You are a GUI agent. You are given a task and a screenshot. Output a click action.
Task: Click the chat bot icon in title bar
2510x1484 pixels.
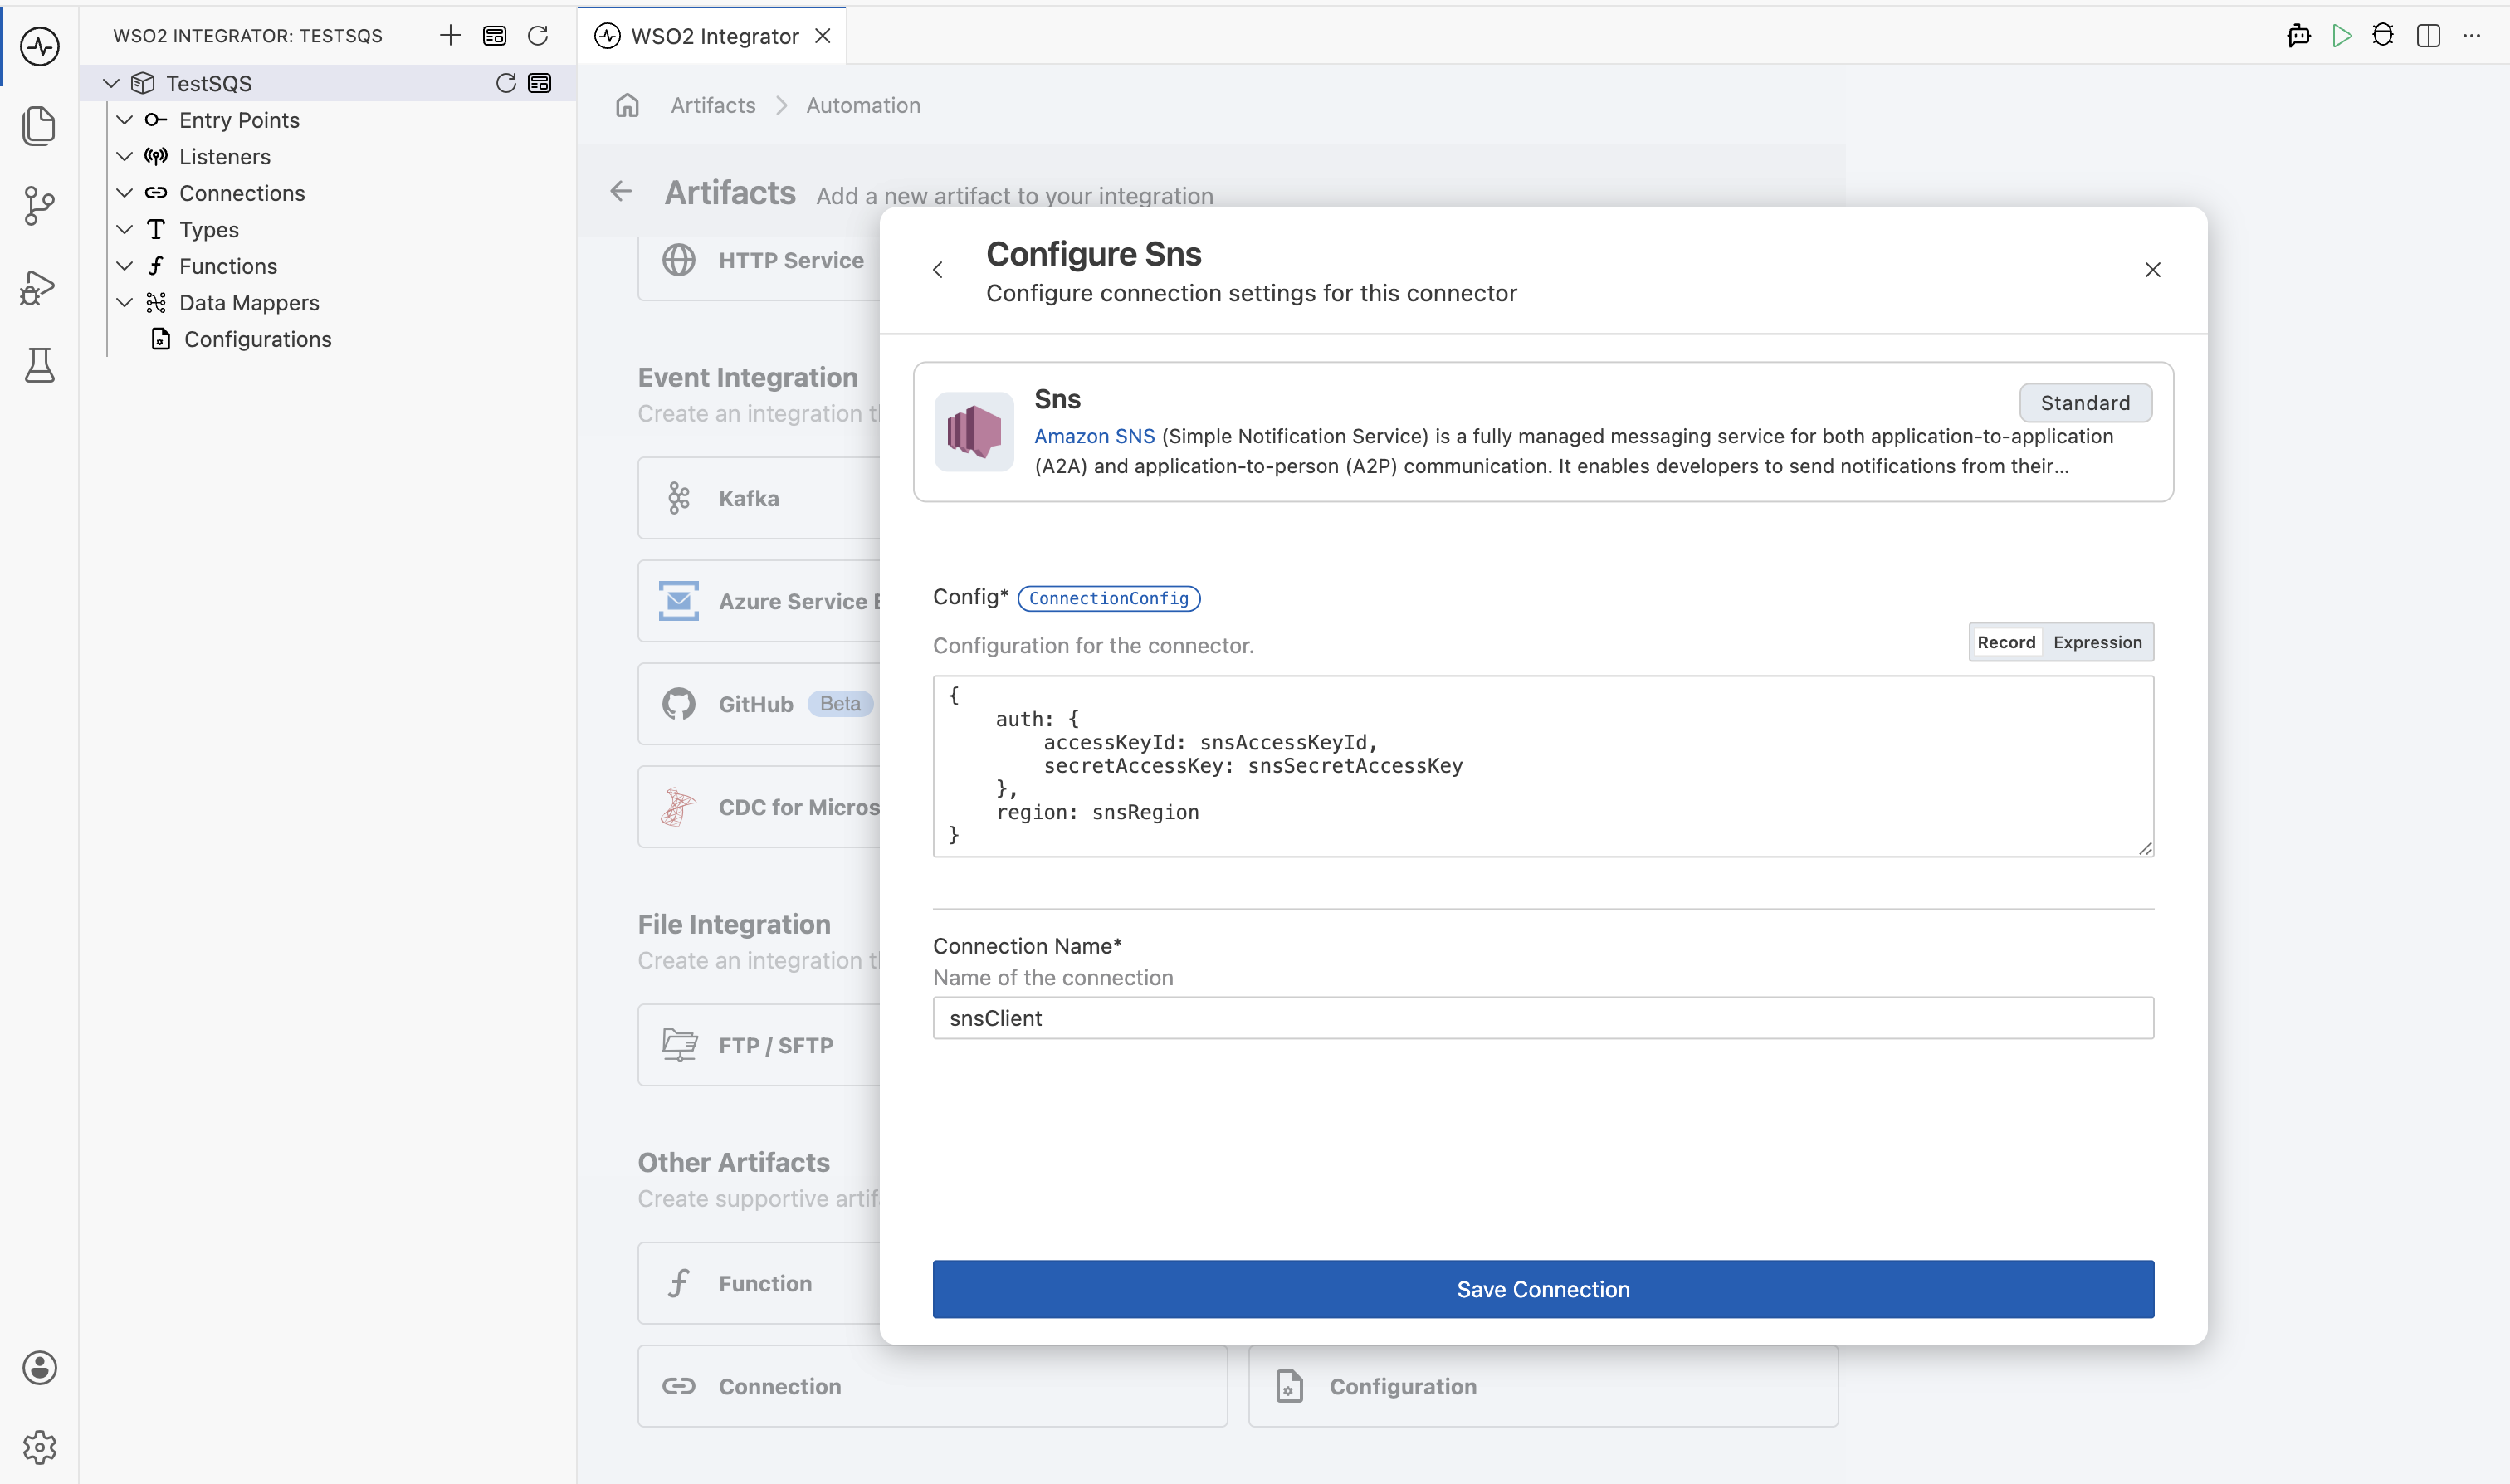[x=2299, y=36]
